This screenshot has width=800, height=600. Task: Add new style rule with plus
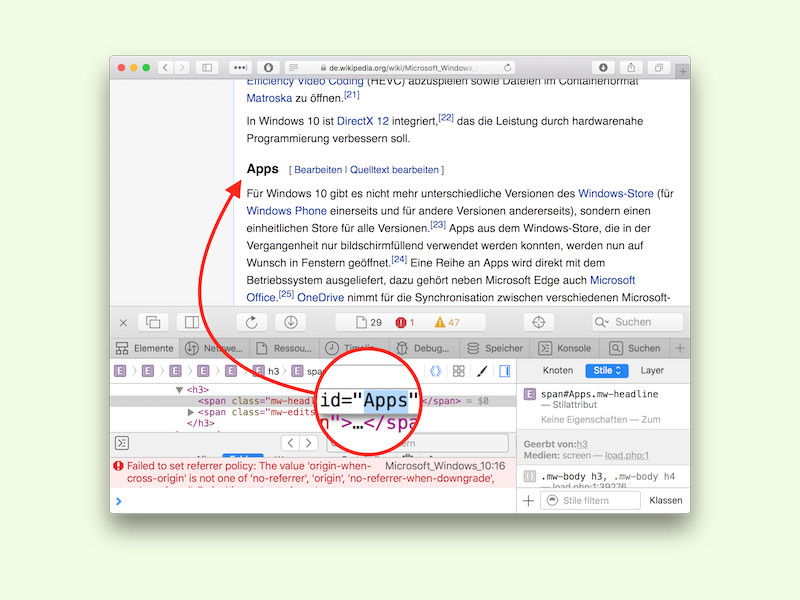529,501
